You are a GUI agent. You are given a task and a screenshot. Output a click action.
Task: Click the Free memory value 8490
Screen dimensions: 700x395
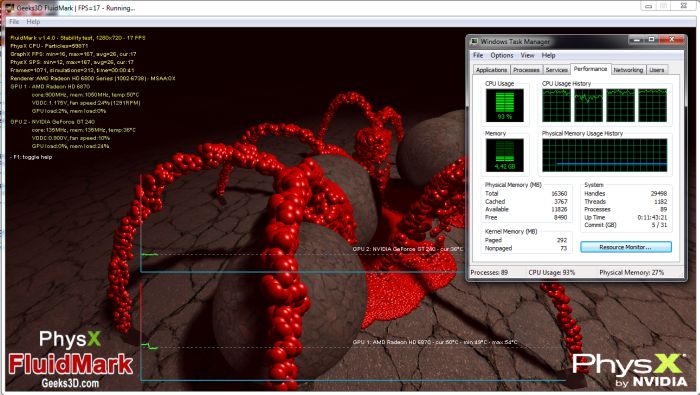(561, 217)
